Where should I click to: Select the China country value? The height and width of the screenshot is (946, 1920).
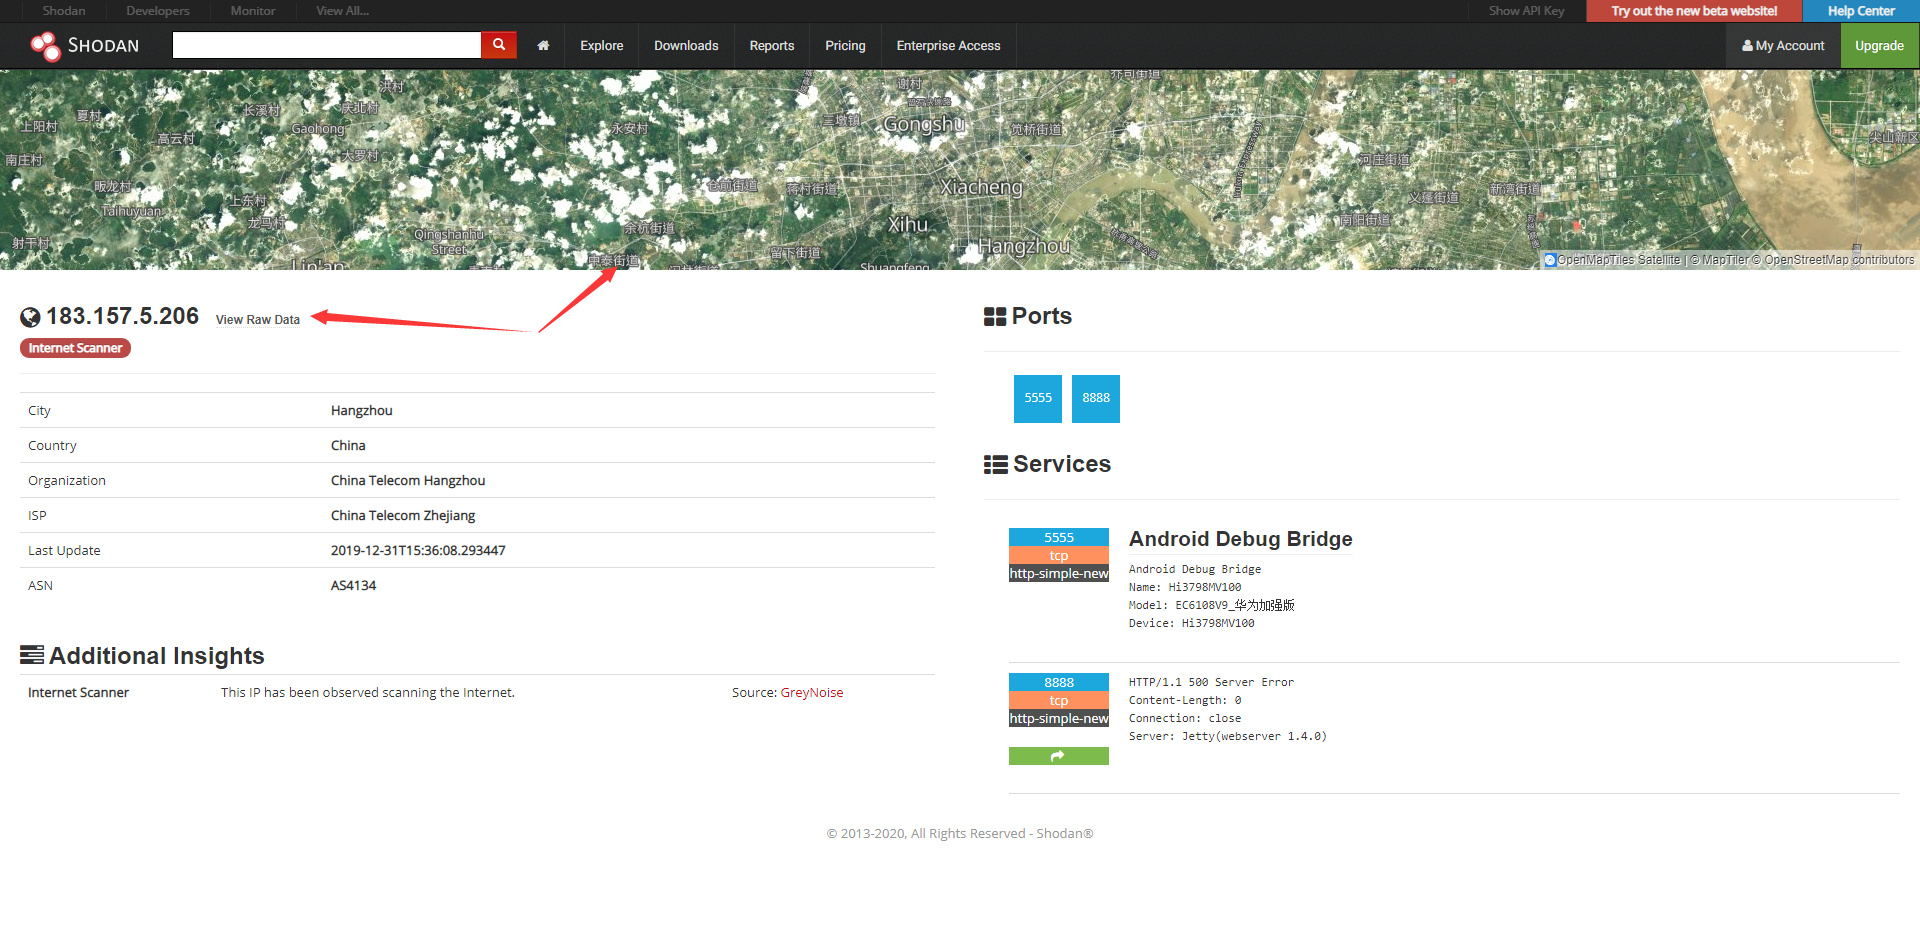point(348,446)
